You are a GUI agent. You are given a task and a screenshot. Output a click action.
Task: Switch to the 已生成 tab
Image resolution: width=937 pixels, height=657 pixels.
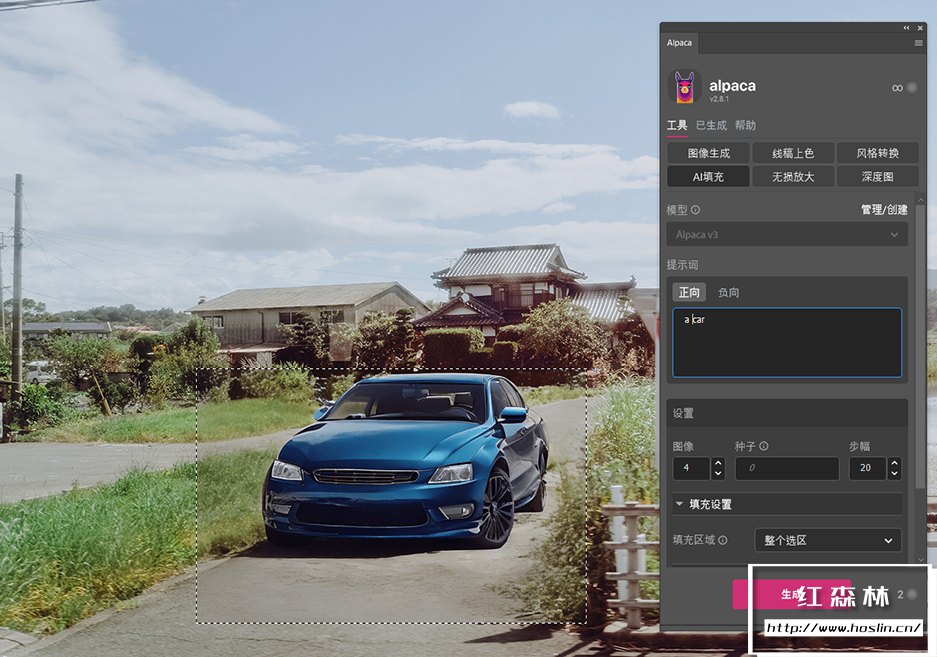tap(711, 126)
